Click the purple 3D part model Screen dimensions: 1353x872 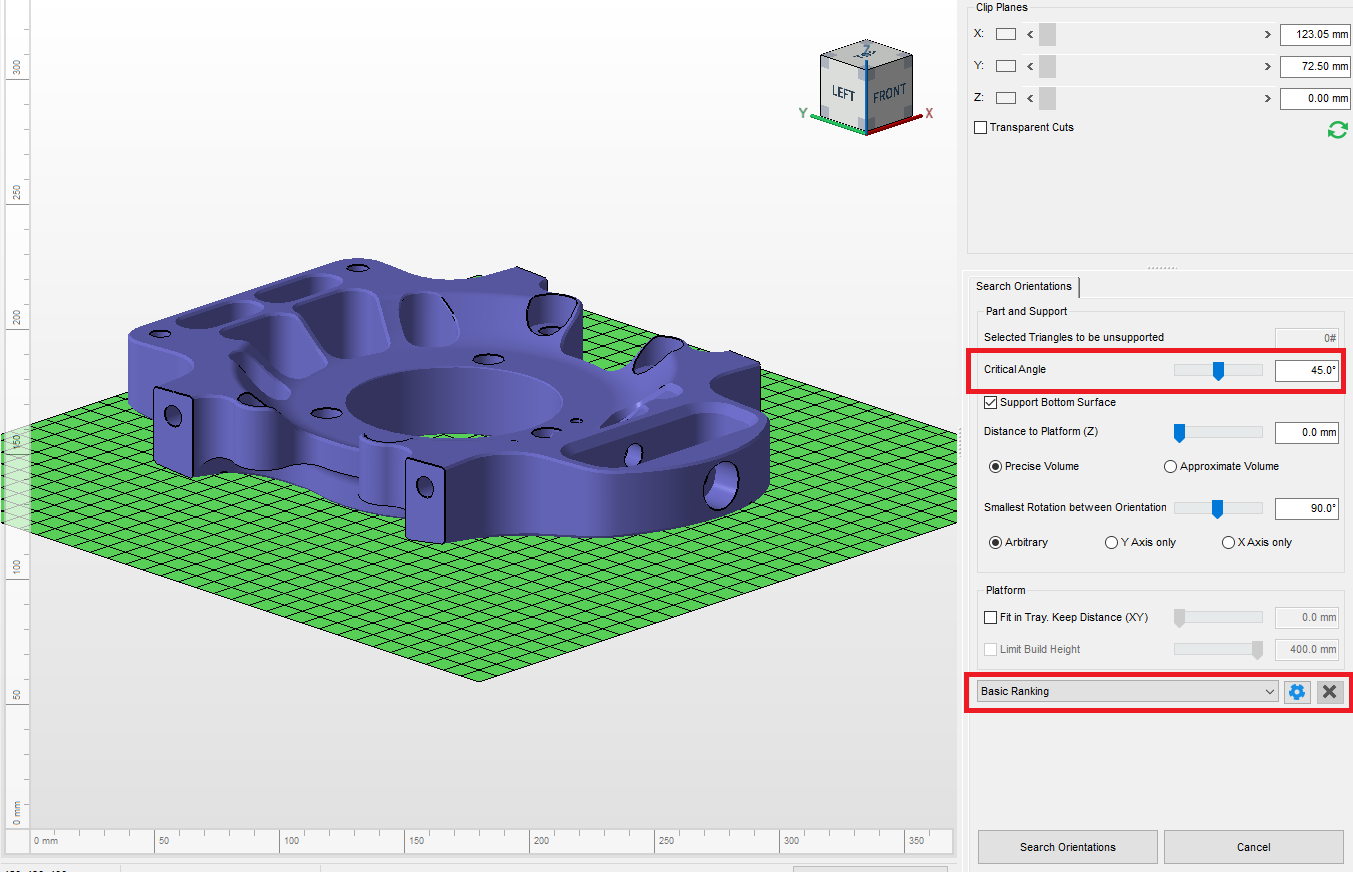point(450,400)
